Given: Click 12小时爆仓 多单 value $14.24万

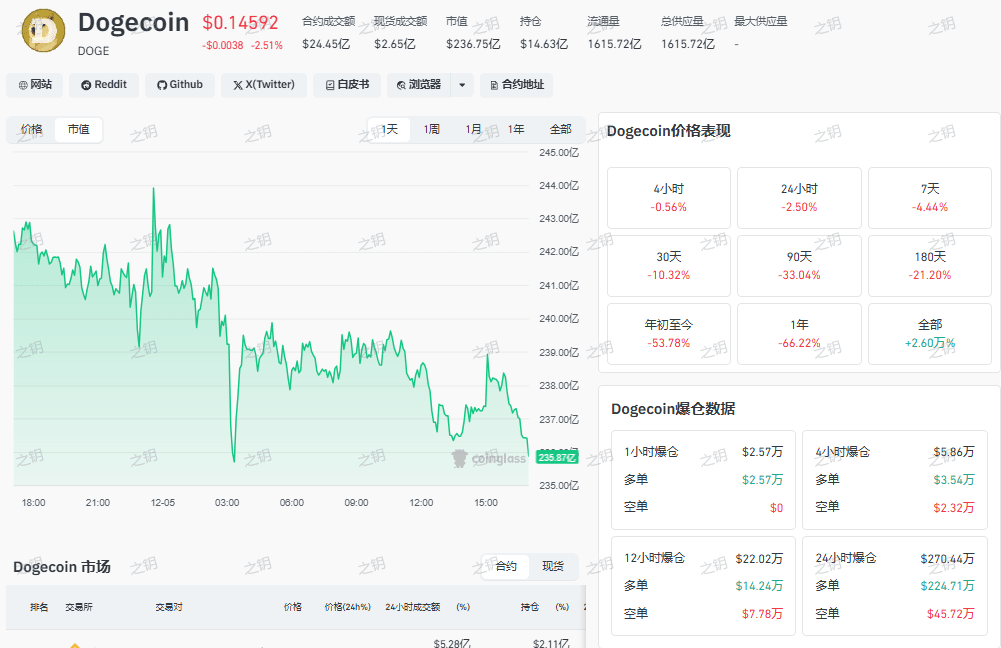Looking at the screenshot, I should [759, 586].
